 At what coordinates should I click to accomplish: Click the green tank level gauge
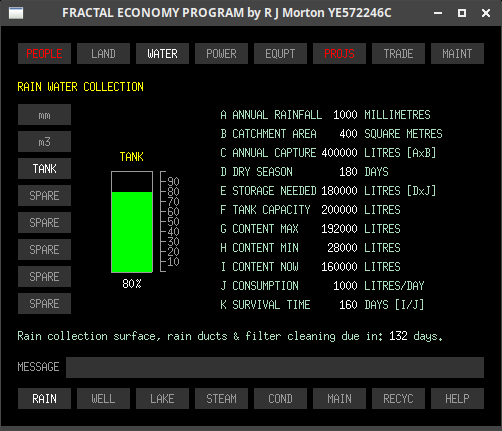click(132, 222)
